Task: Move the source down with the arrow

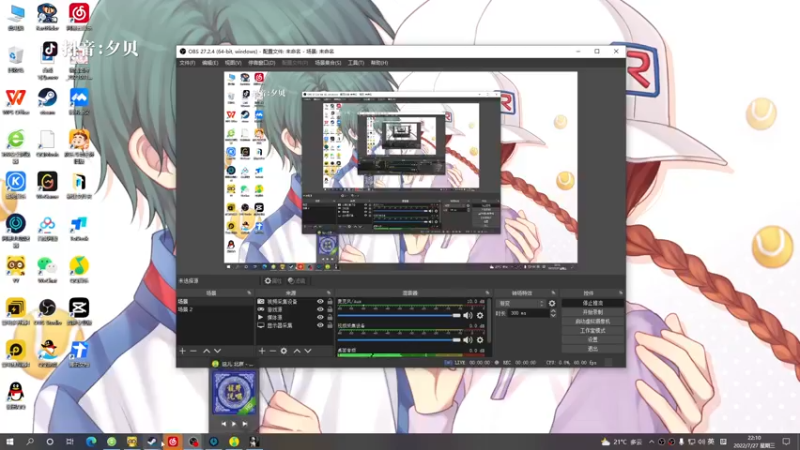Action: (308, 351)
